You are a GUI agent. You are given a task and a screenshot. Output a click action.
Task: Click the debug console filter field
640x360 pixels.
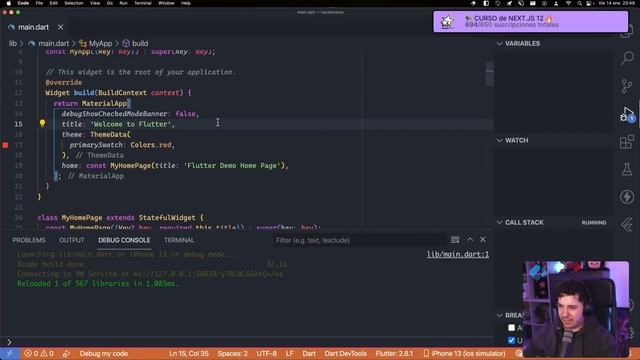pyautogui.click(x=359, y=240)
